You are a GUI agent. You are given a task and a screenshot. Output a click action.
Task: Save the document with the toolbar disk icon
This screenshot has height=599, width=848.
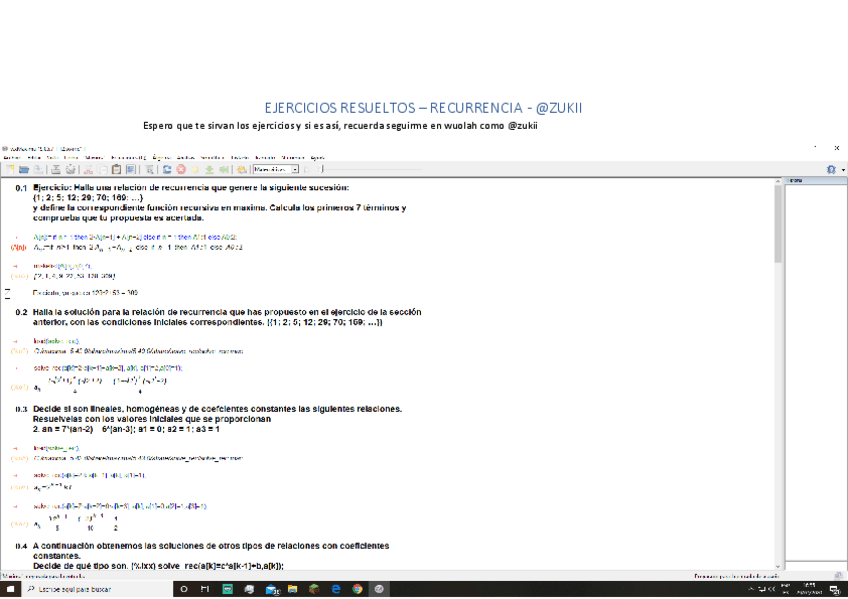38,169
